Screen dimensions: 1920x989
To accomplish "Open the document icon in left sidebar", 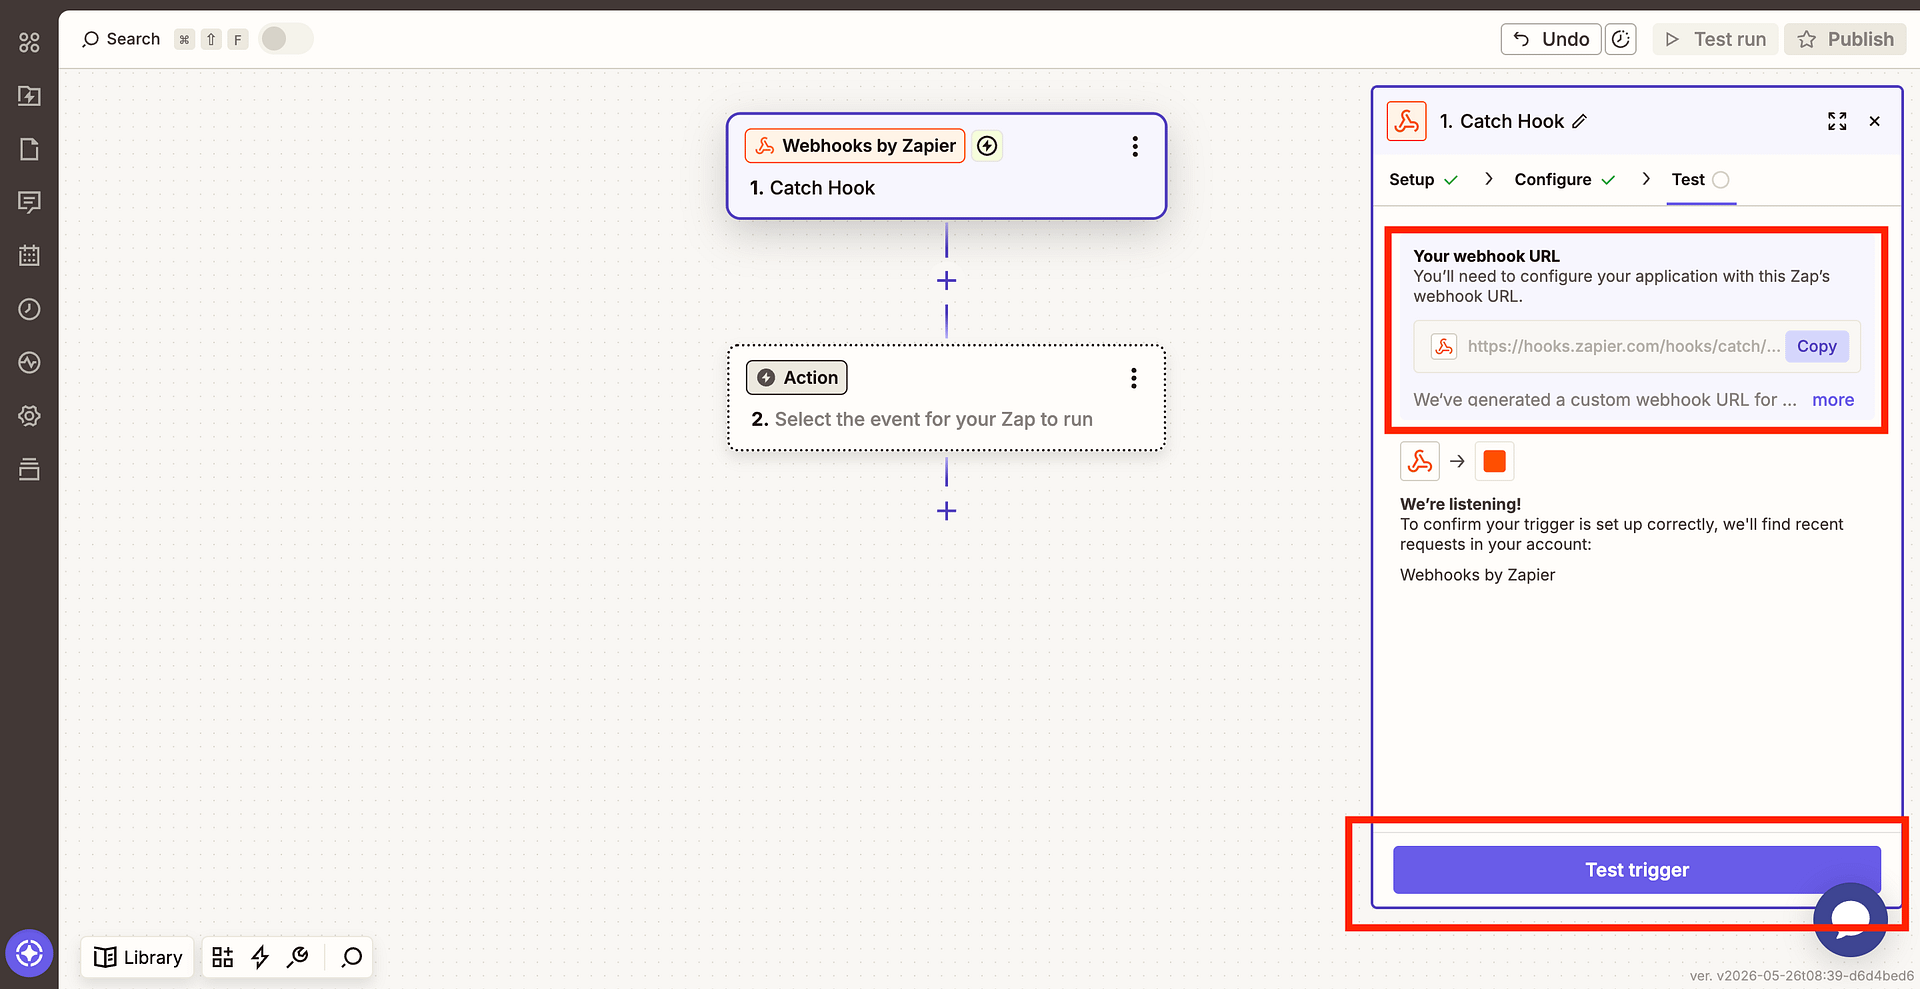I will [29, 149].
